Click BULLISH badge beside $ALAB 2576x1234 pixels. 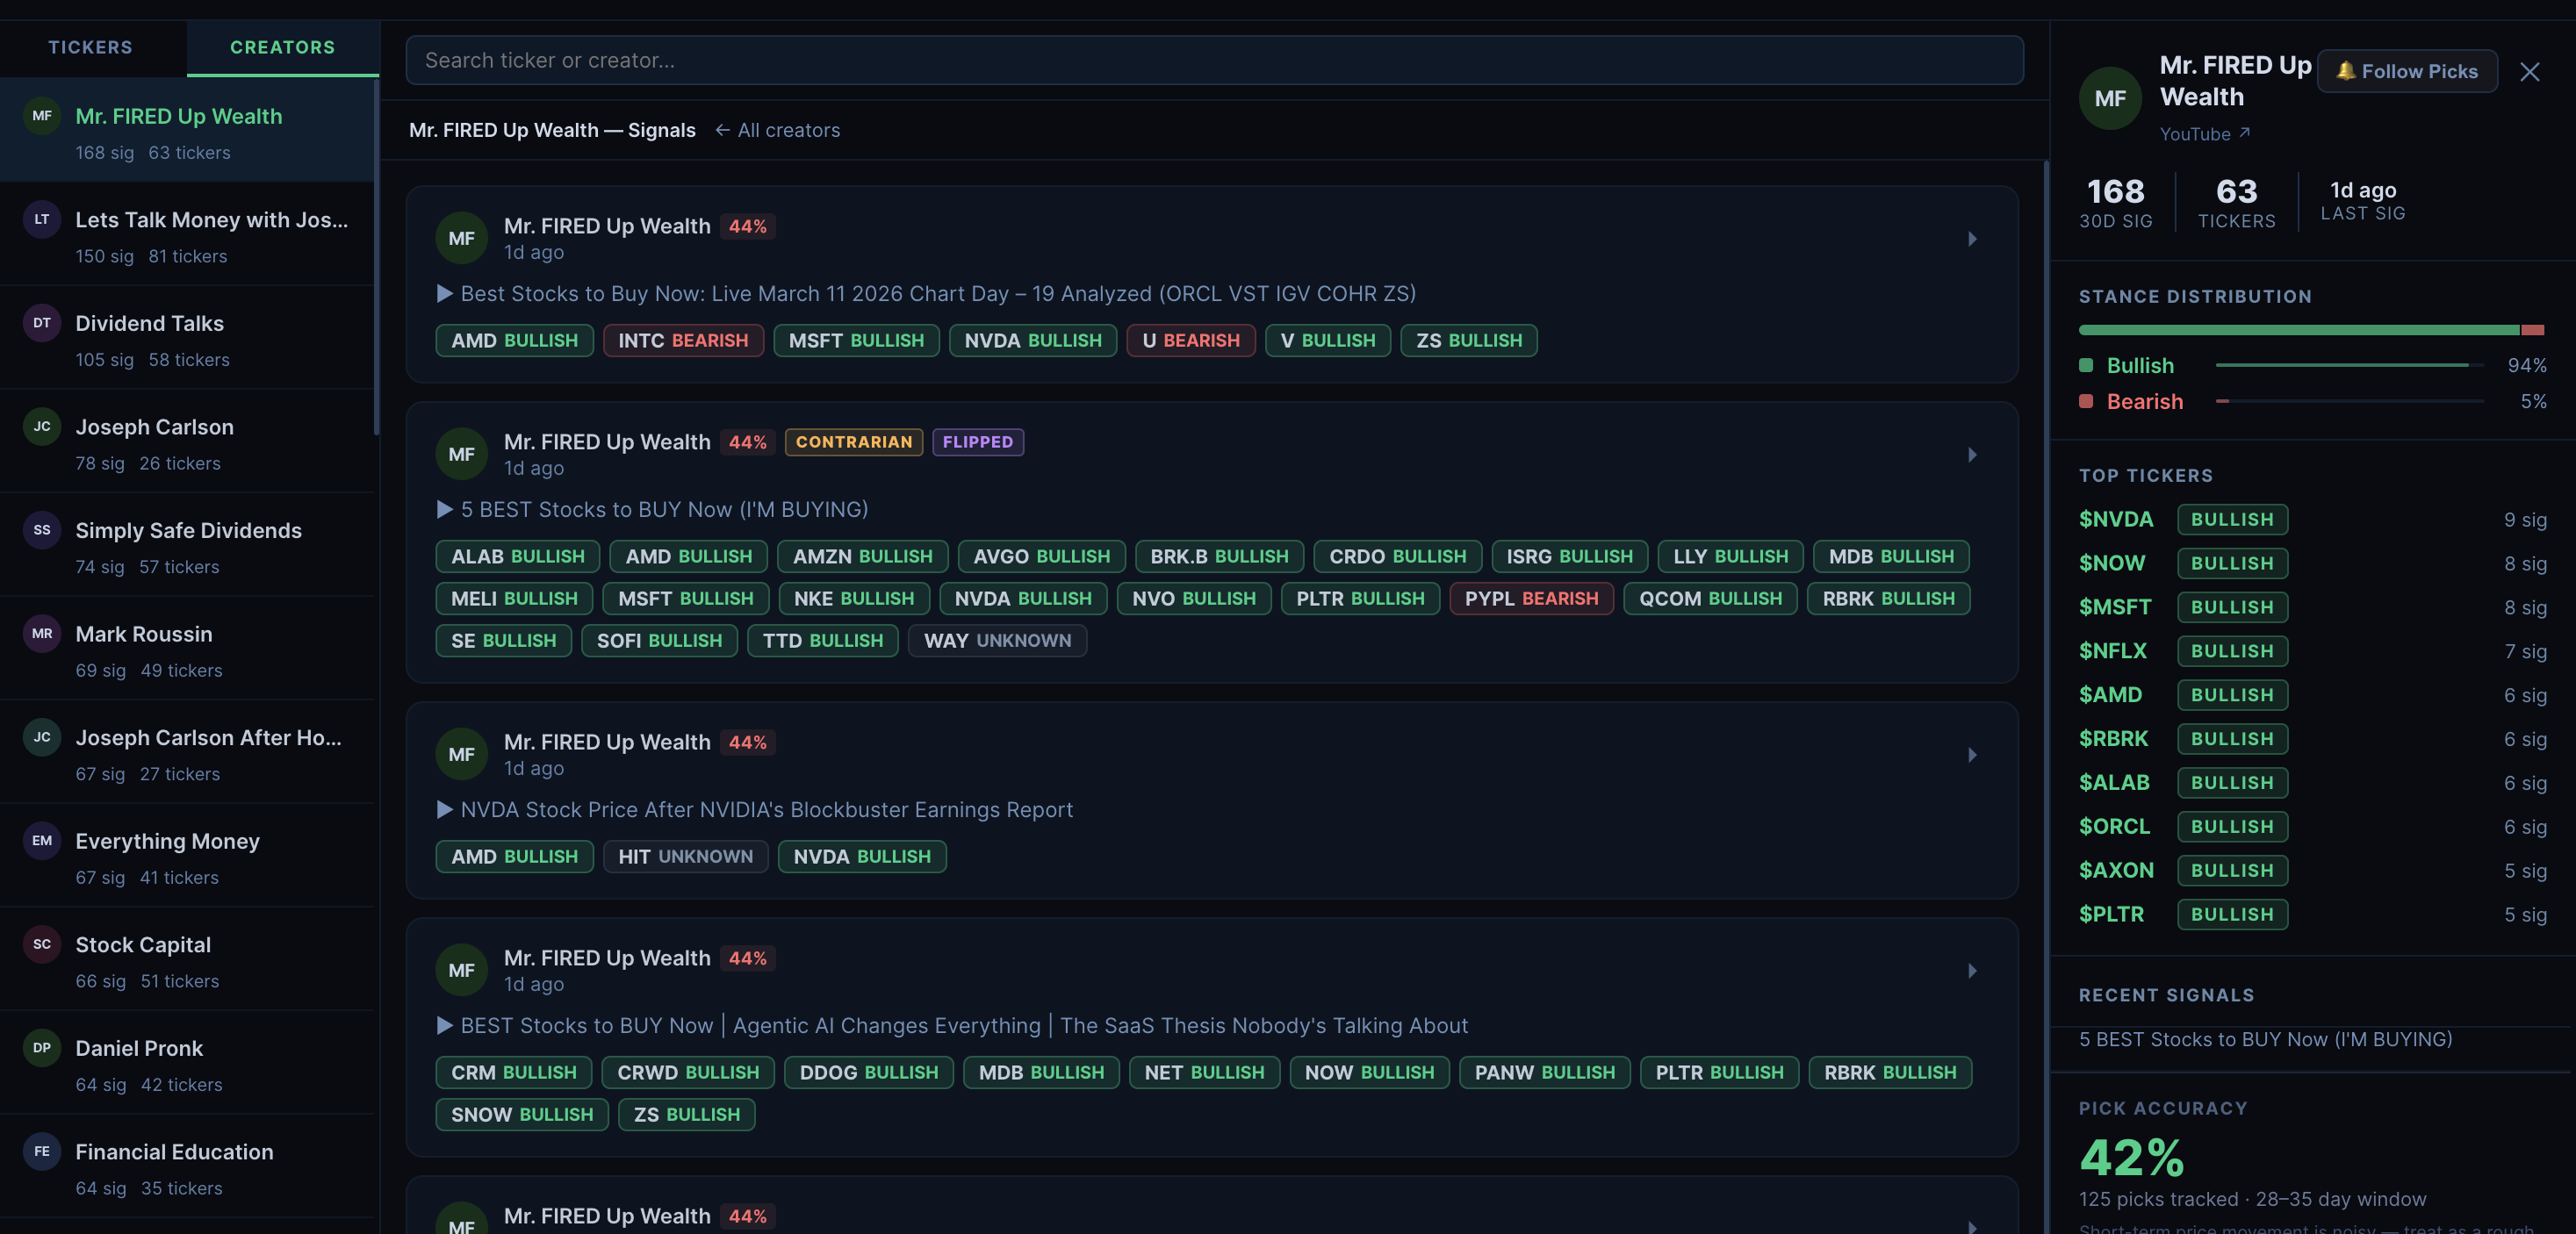click(2232, 783)
